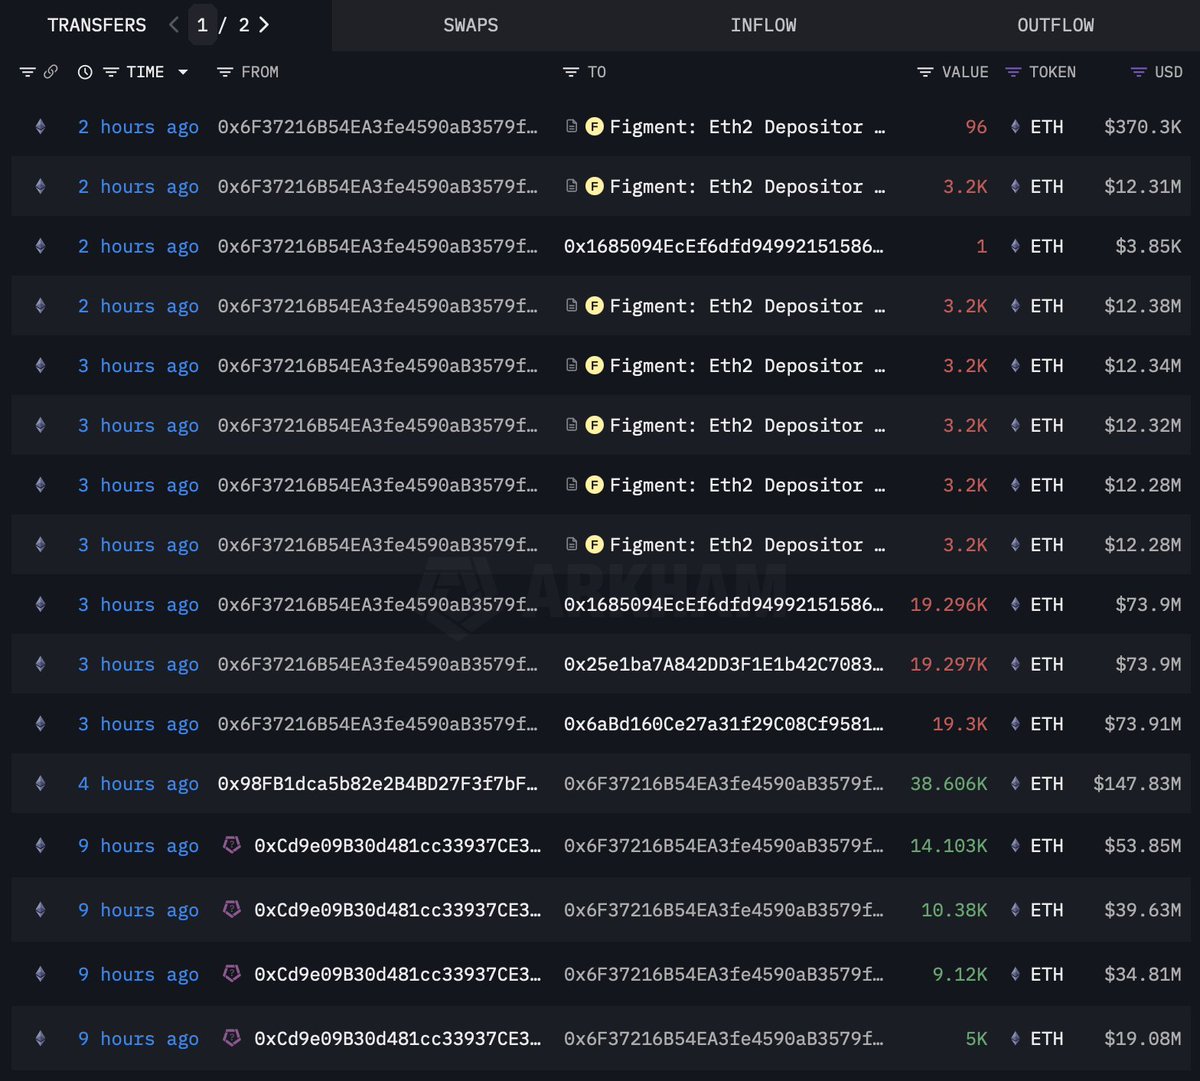Open '9 hours ago' link in $53.85M row
The width and height of the screenshot is (1200, 1081).
pos(138,846)
